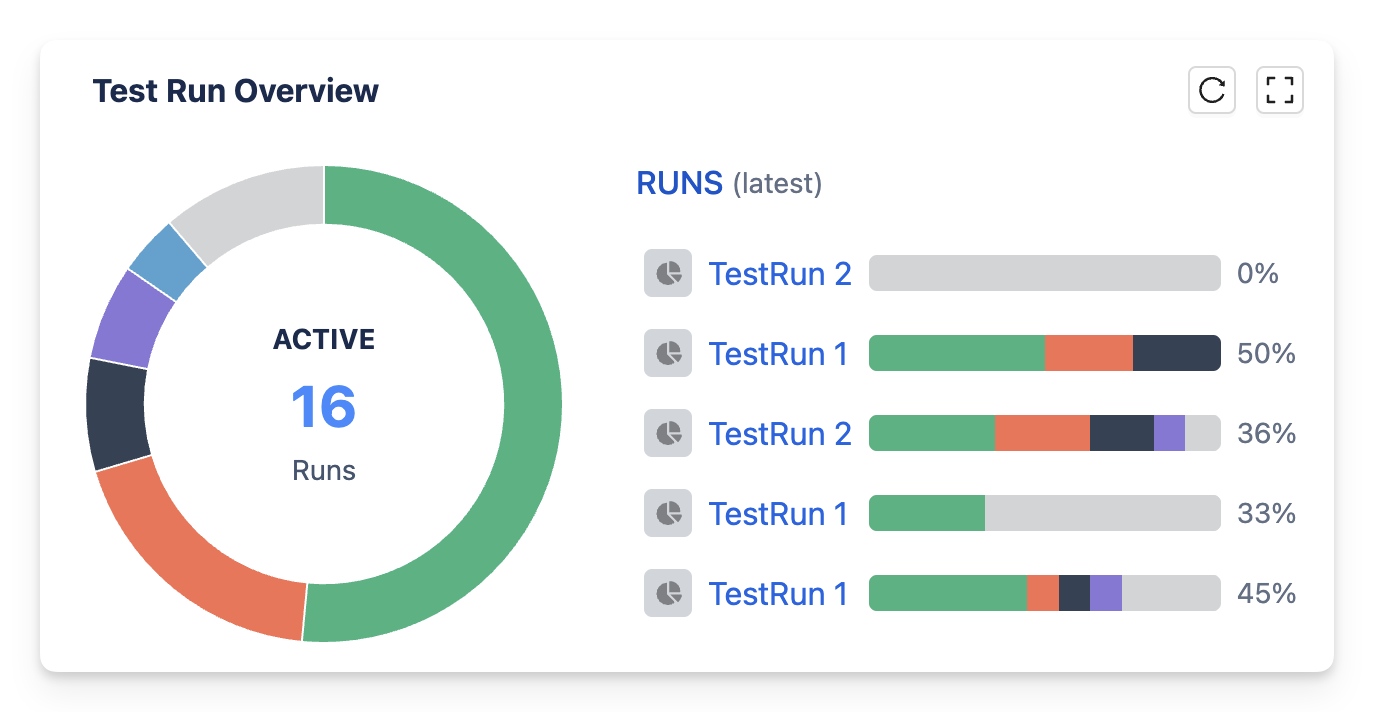The width and height of the screenshot is (1374, 712).
Task: Click pie chart icon beside 33% TestRun 1
Action: click(x=668, y=513)
